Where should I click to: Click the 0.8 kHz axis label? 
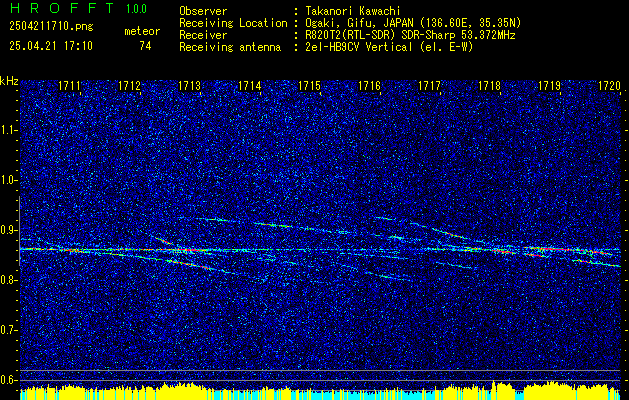point(8,280)
